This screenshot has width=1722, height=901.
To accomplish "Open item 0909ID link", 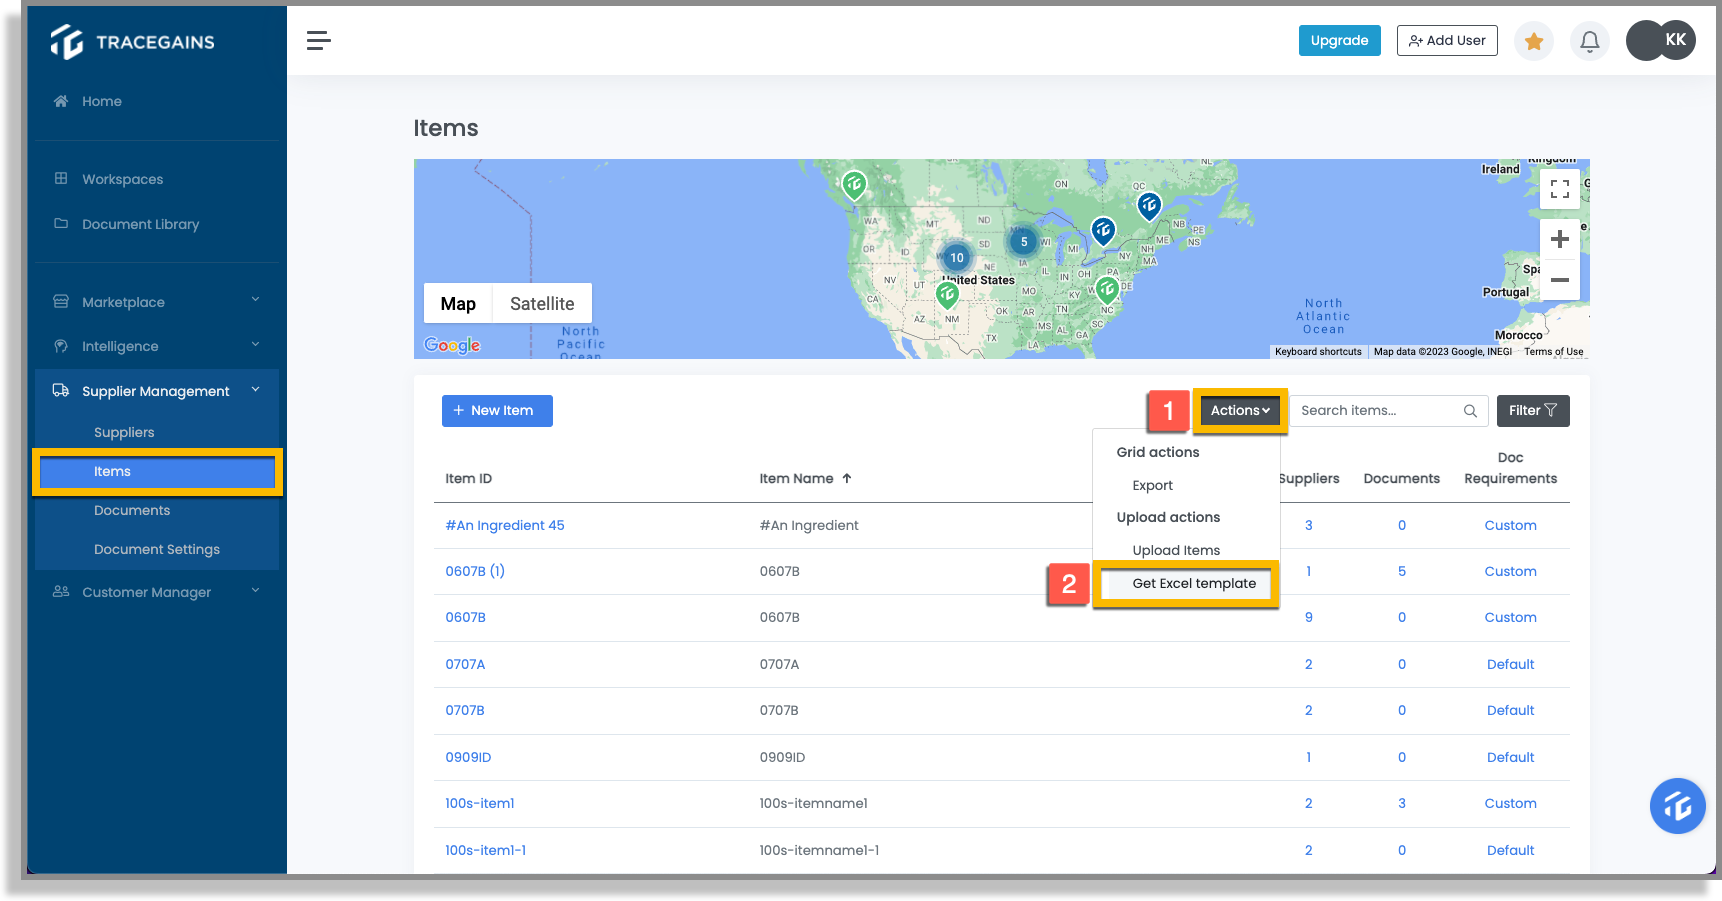I will click(x=468, y=757).
